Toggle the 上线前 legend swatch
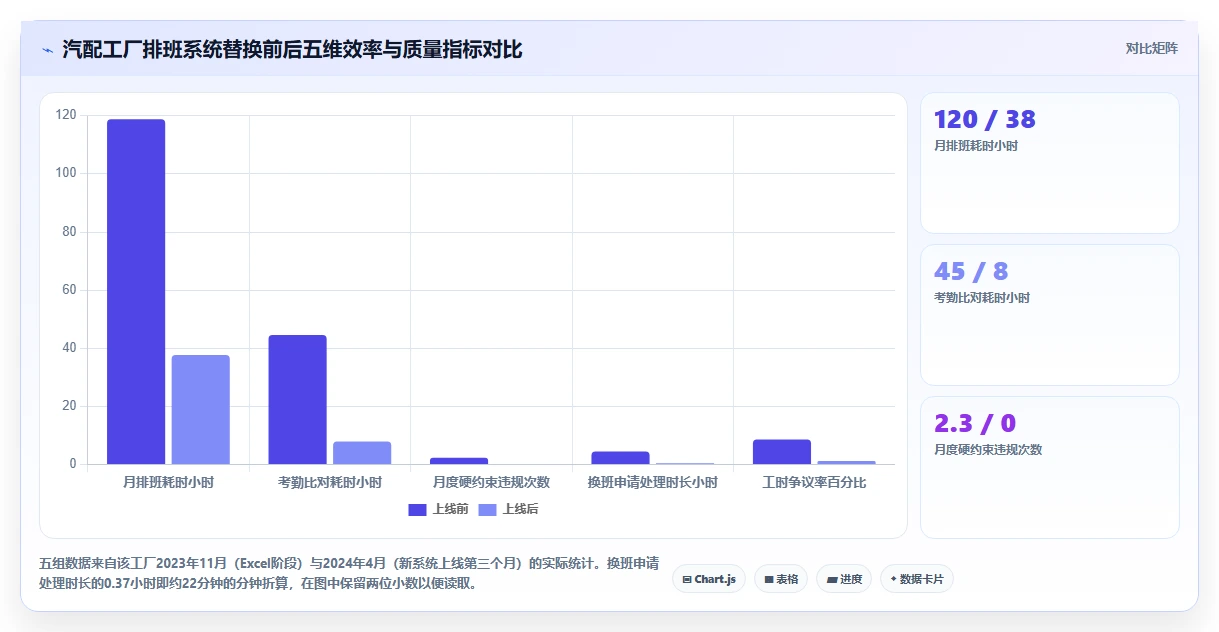This screenshot has height=632, width=1219. [x=417, y=510]
